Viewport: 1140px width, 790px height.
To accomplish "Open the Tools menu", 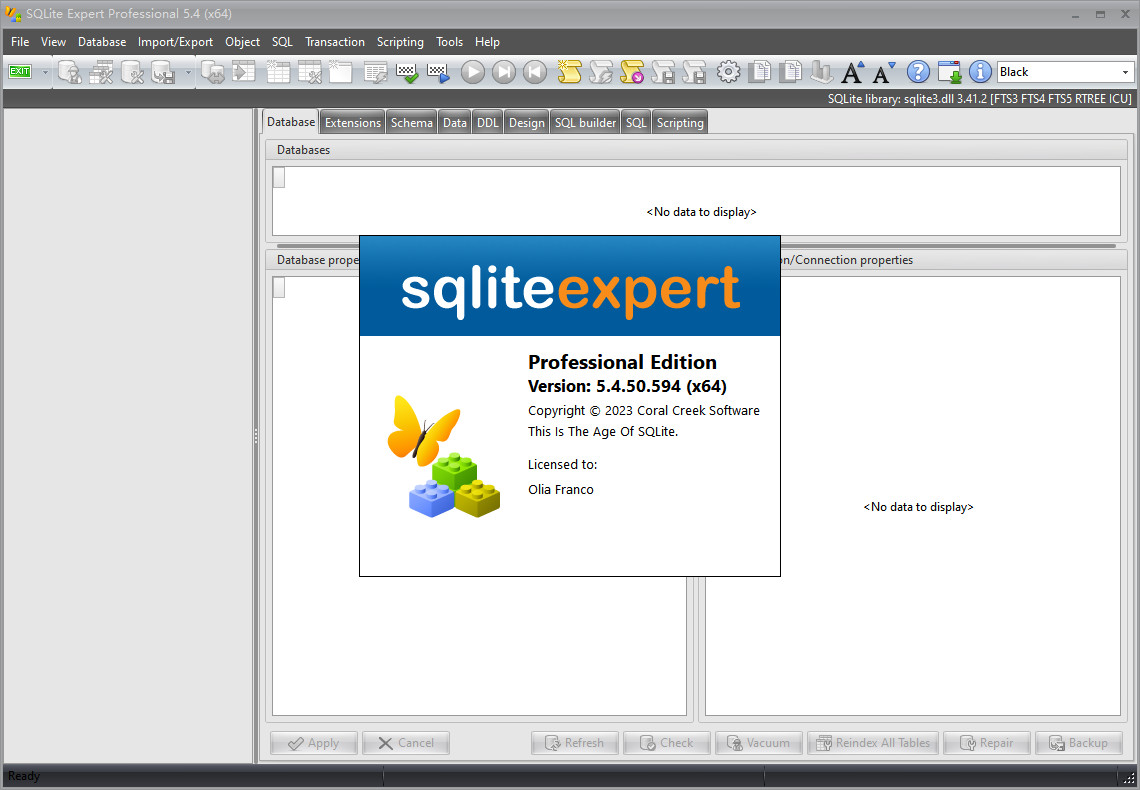I will coord(449,42).
